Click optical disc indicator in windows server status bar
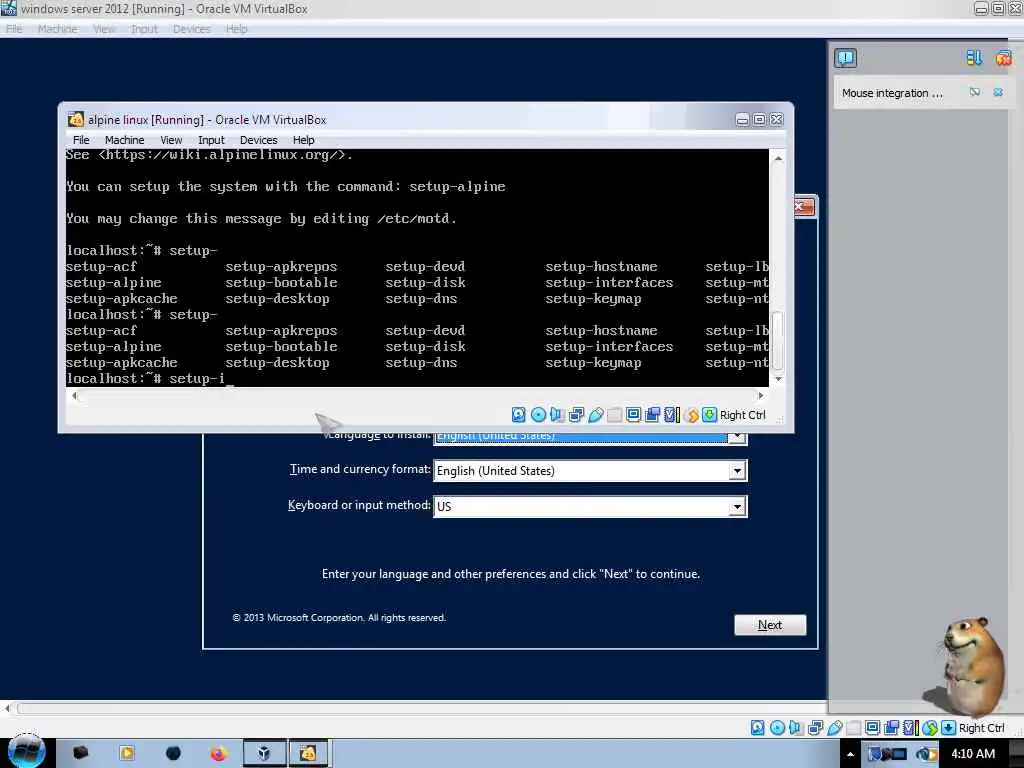 click(777, 728)
